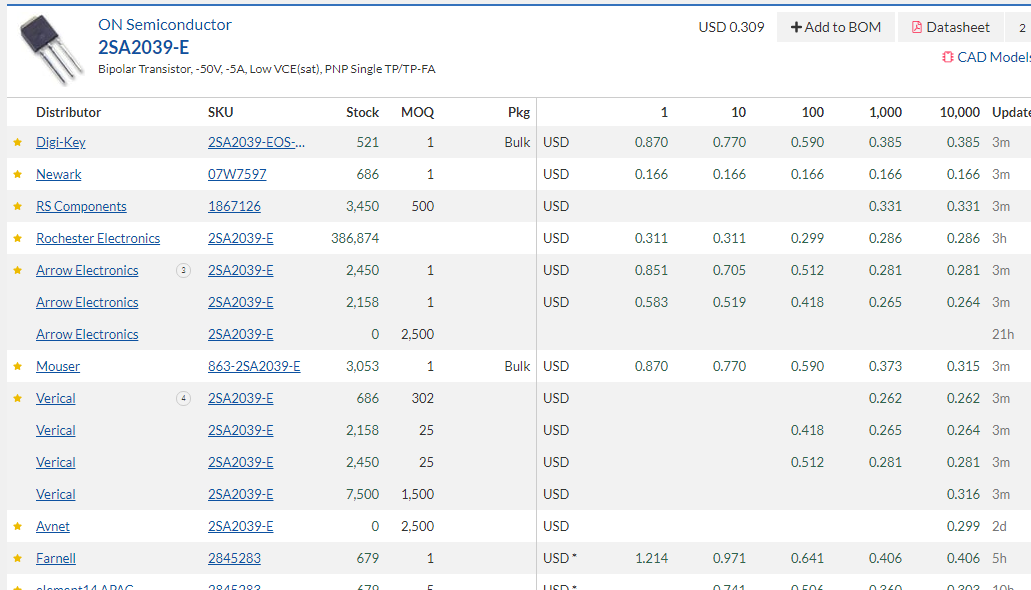
Task: Click the gold star next to Farnell
Action: [18, 558]
